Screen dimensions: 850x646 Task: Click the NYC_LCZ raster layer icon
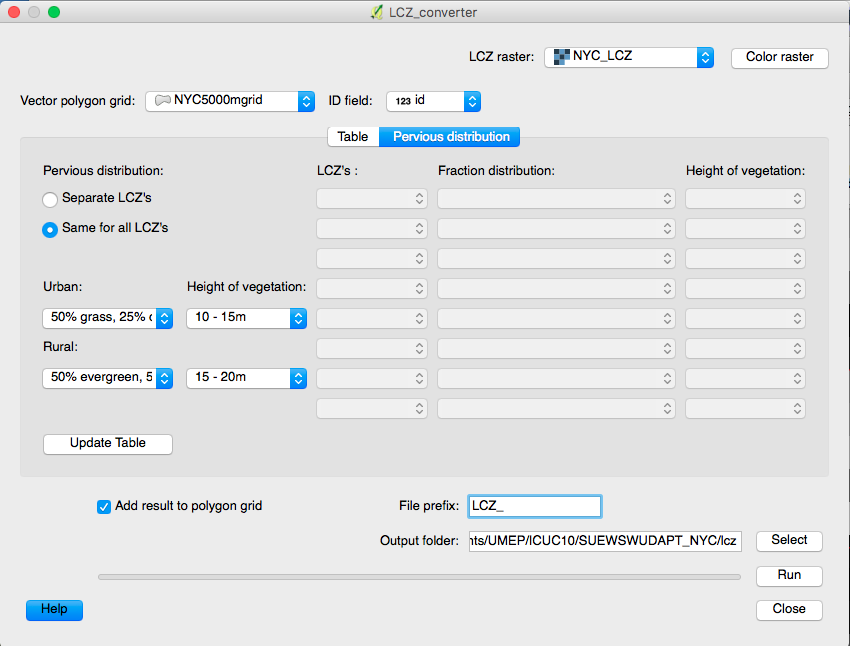click(x=562, y=56)
